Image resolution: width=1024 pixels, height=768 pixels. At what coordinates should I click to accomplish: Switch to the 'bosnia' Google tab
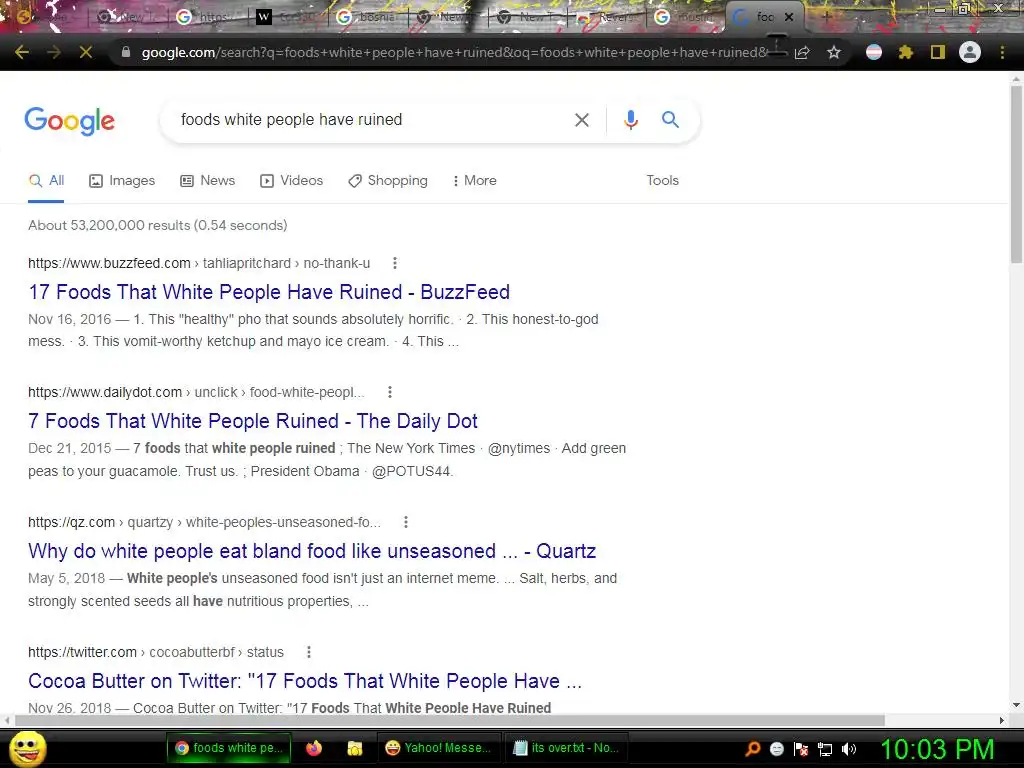[x=368, y=18]
